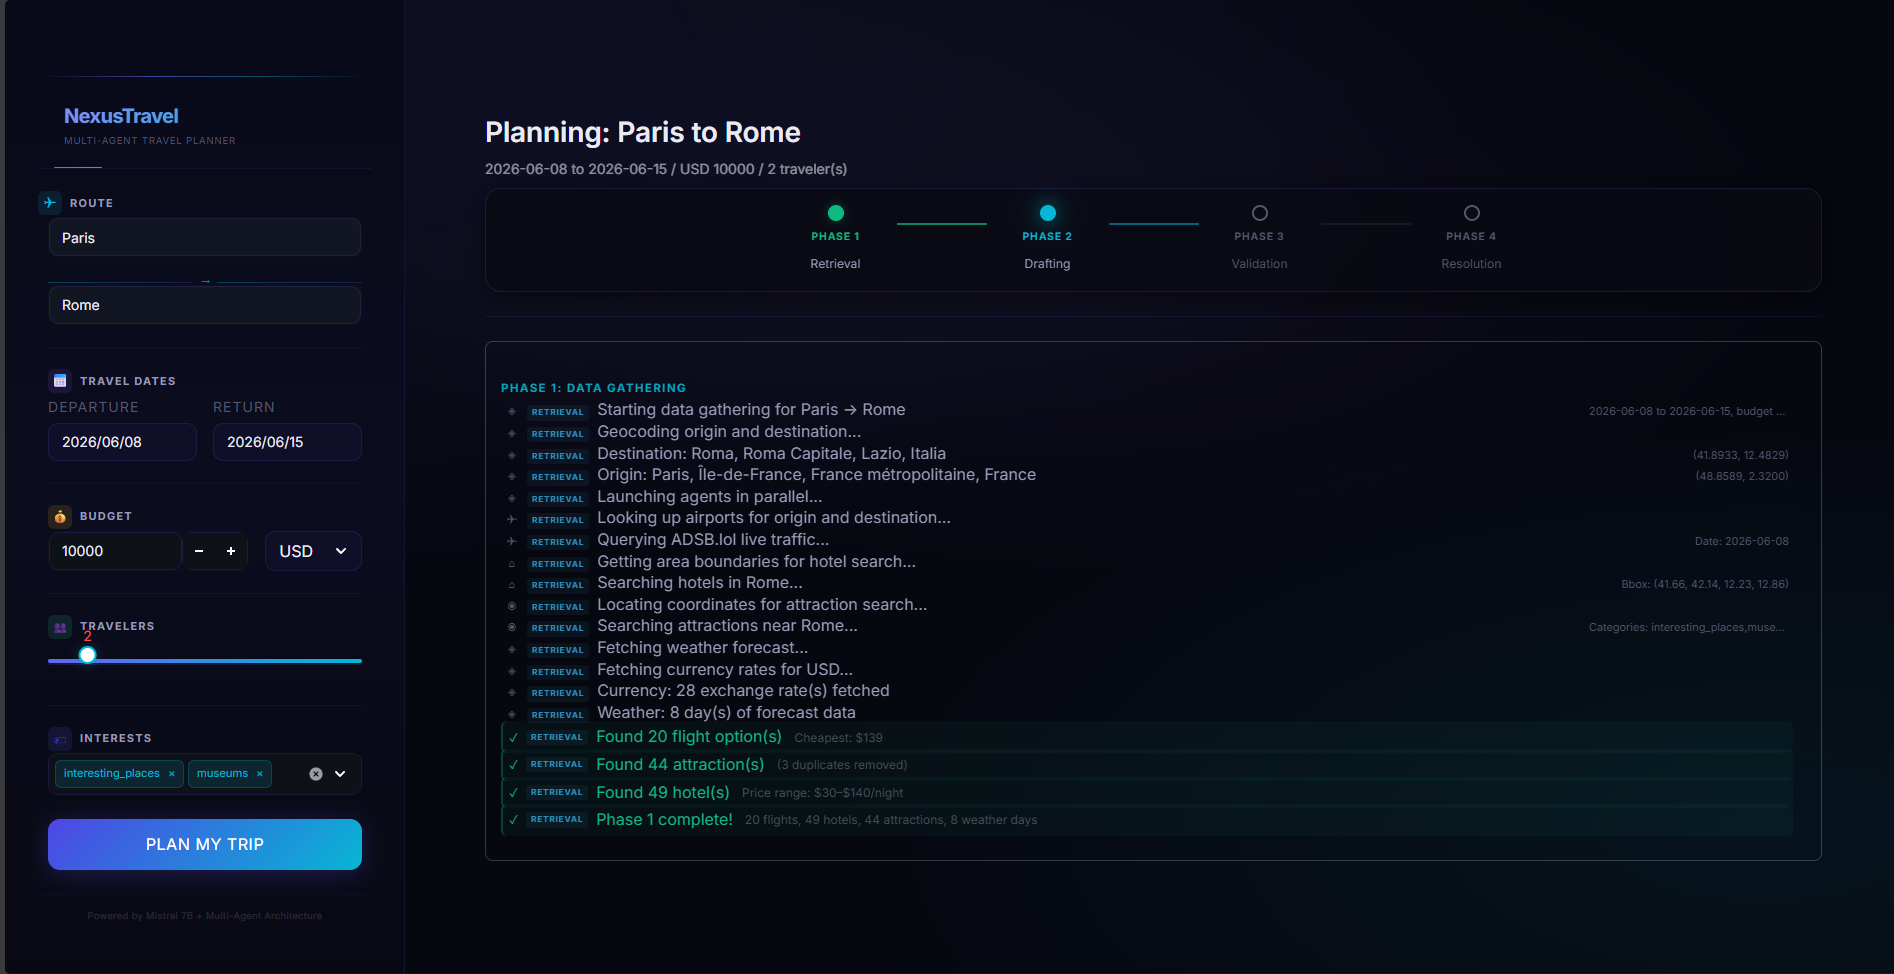Click the departure date field
The height and width of the screenshot is (974, 1894).
(x=122, y=442)
